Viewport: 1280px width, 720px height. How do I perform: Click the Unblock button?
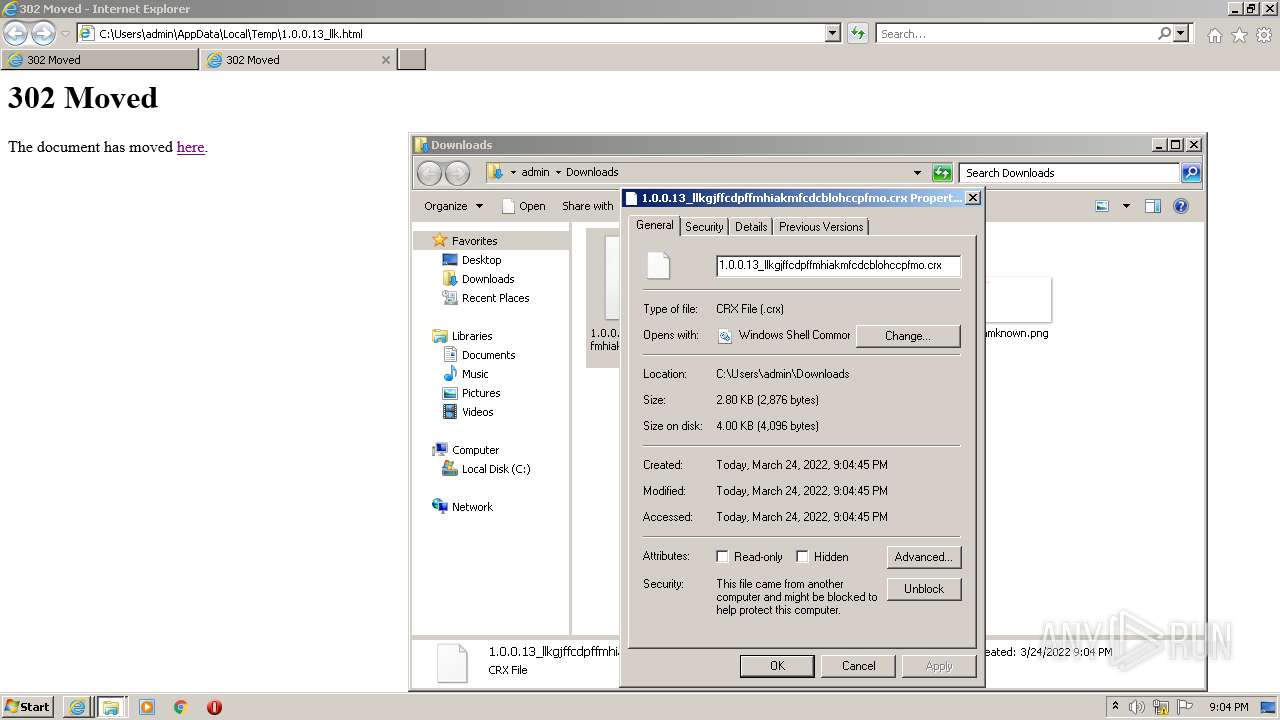924,589
